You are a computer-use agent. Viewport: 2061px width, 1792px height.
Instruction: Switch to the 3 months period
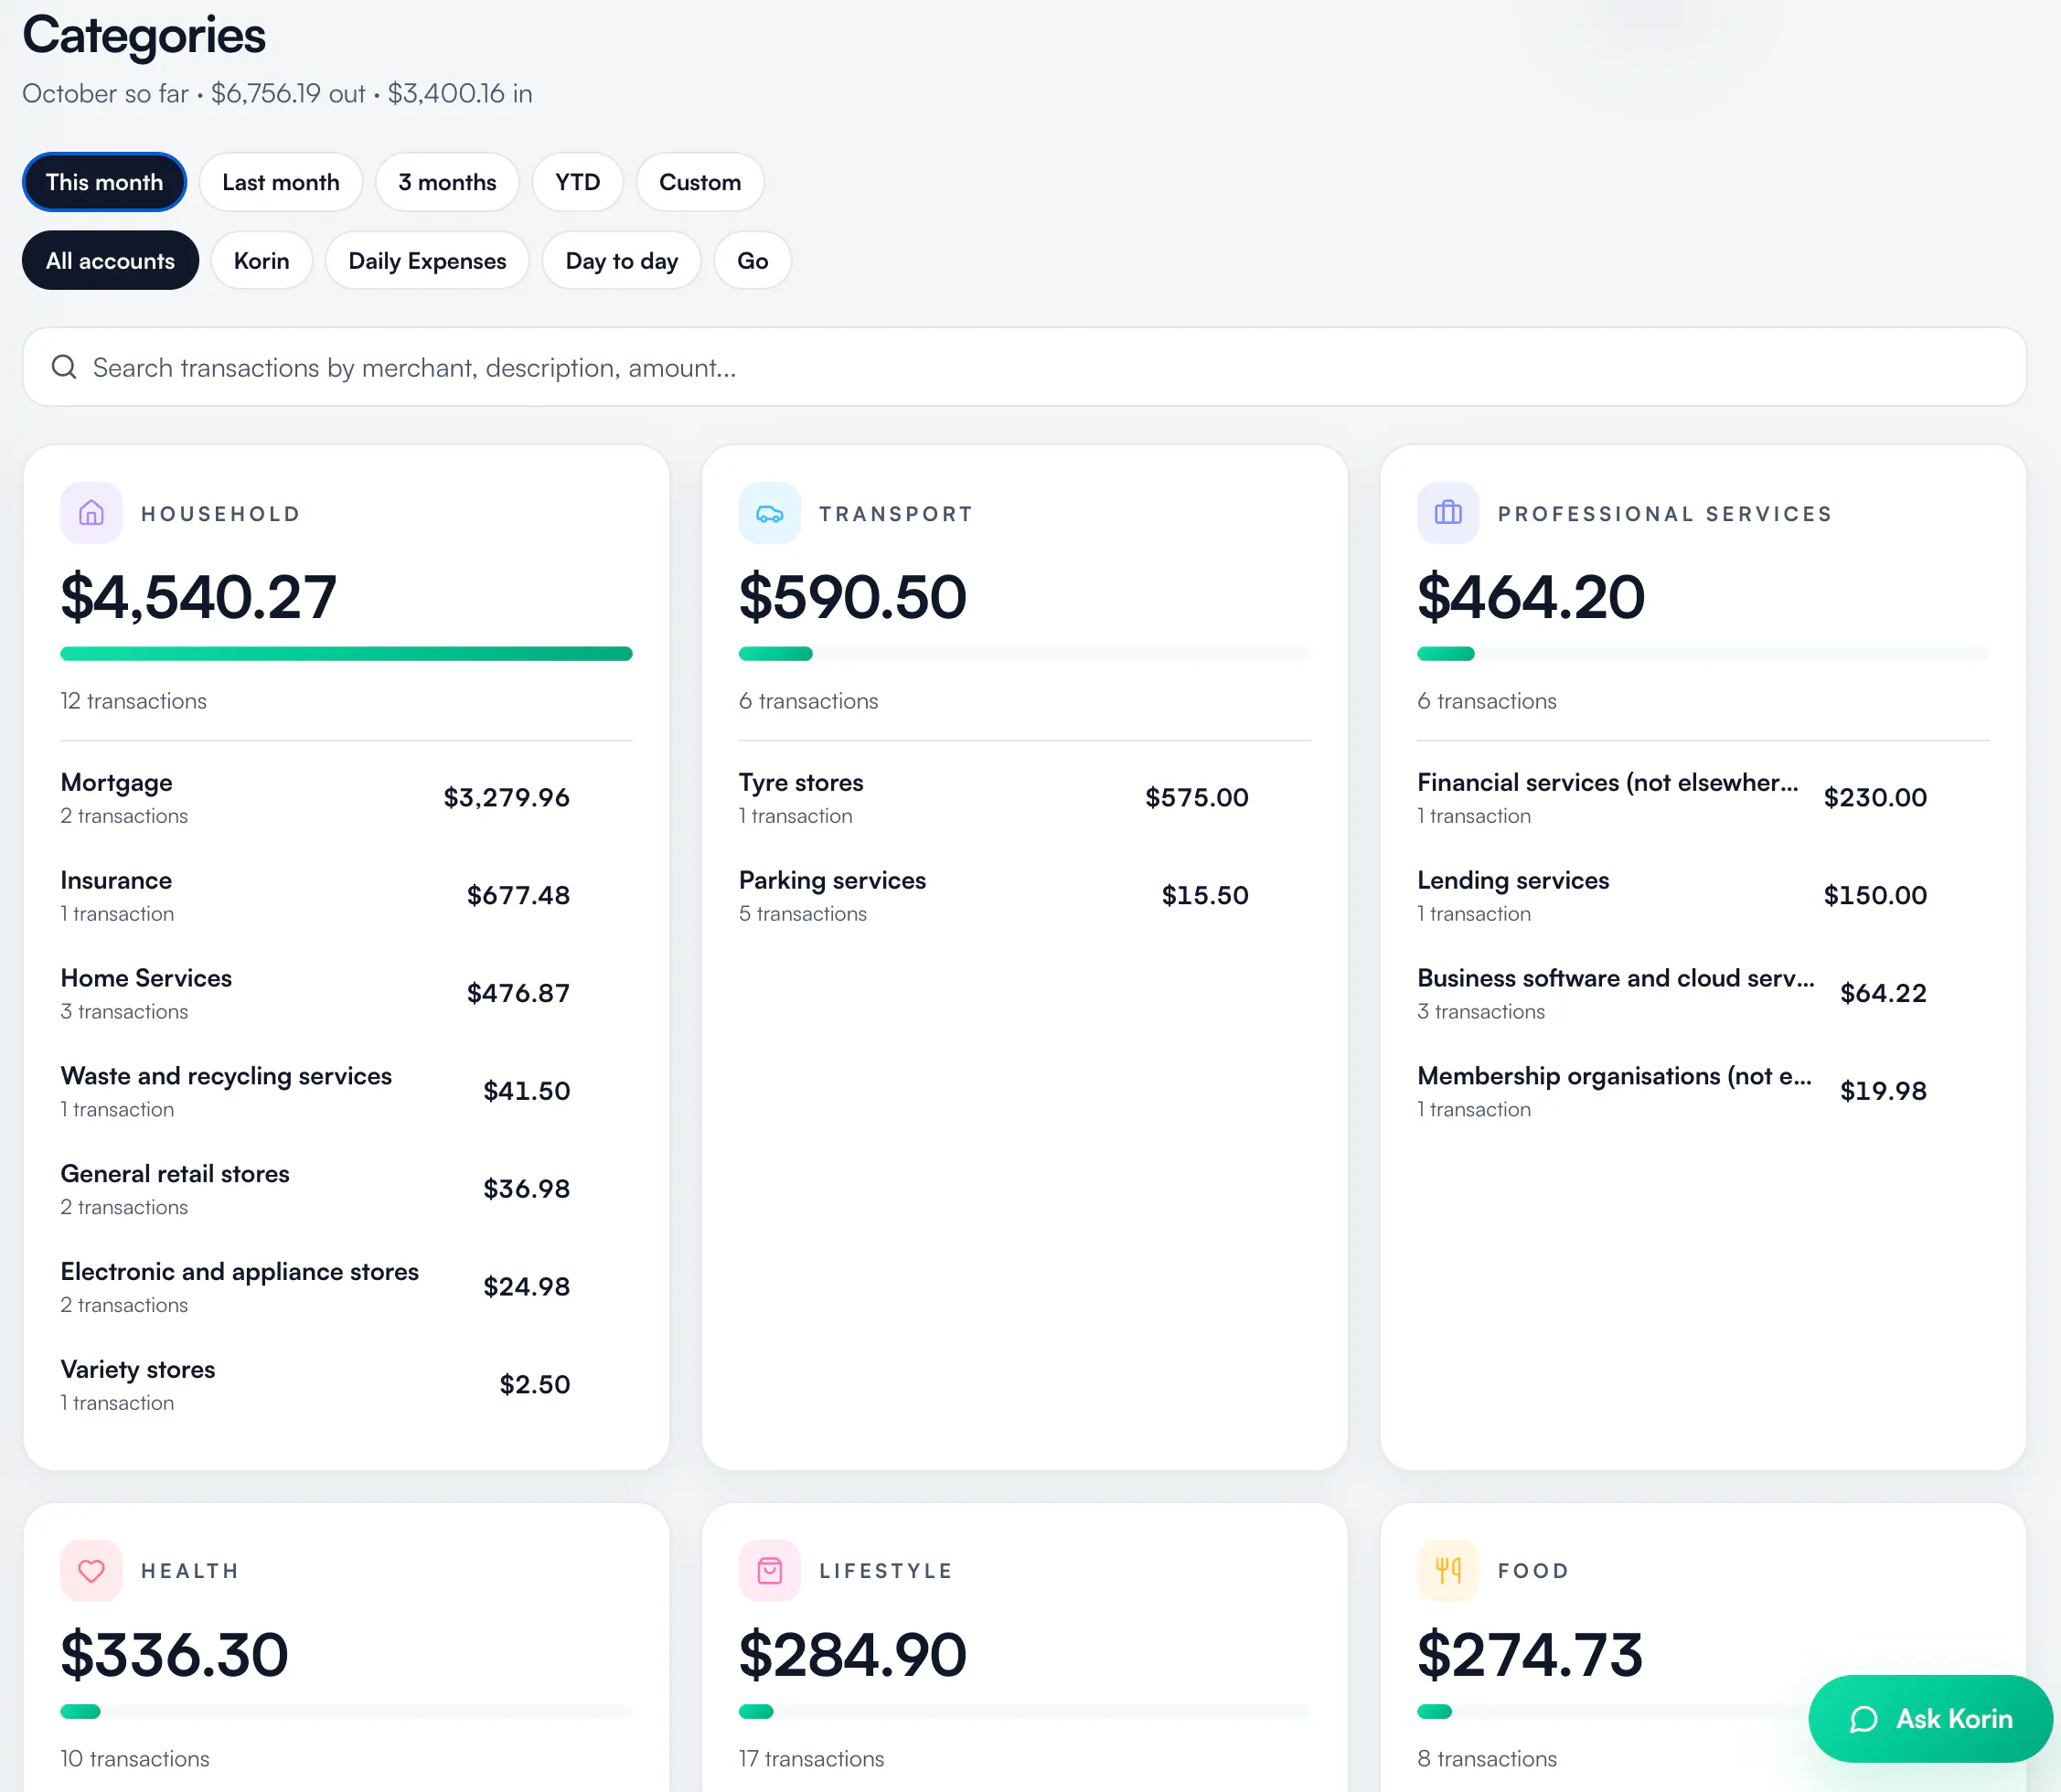pyautogui.click(x=447, y=182)
